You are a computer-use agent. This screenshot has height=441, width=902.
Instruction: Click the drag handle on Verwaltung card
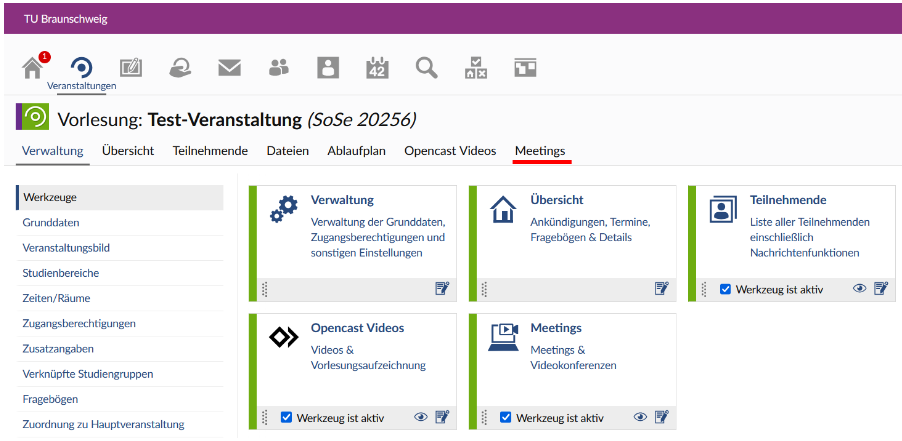(265, 289)
